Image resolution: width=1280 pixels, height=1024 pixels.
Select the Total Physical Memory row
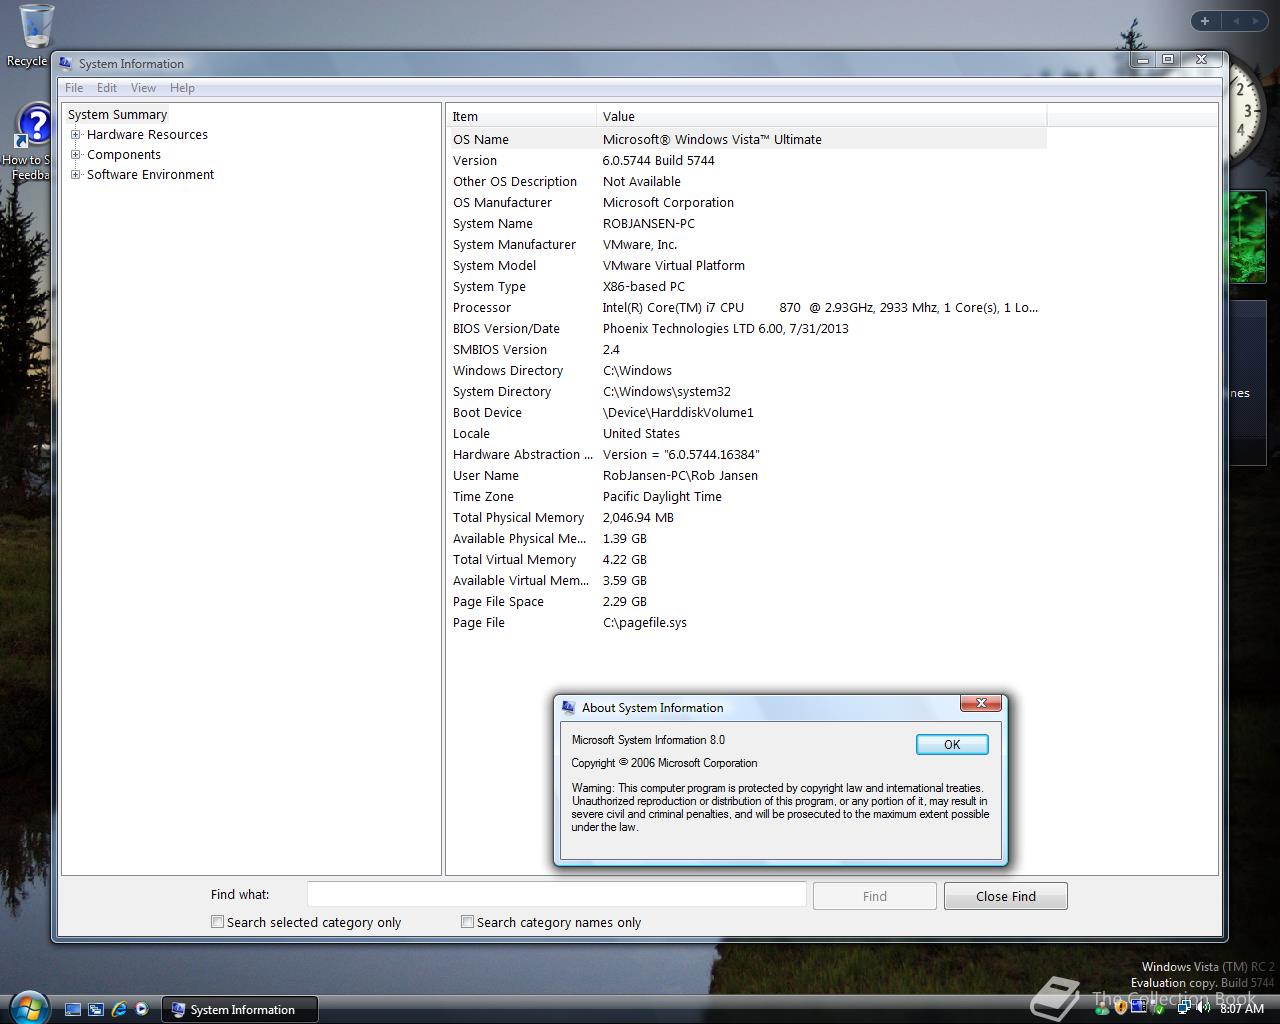tap(747, 517)
